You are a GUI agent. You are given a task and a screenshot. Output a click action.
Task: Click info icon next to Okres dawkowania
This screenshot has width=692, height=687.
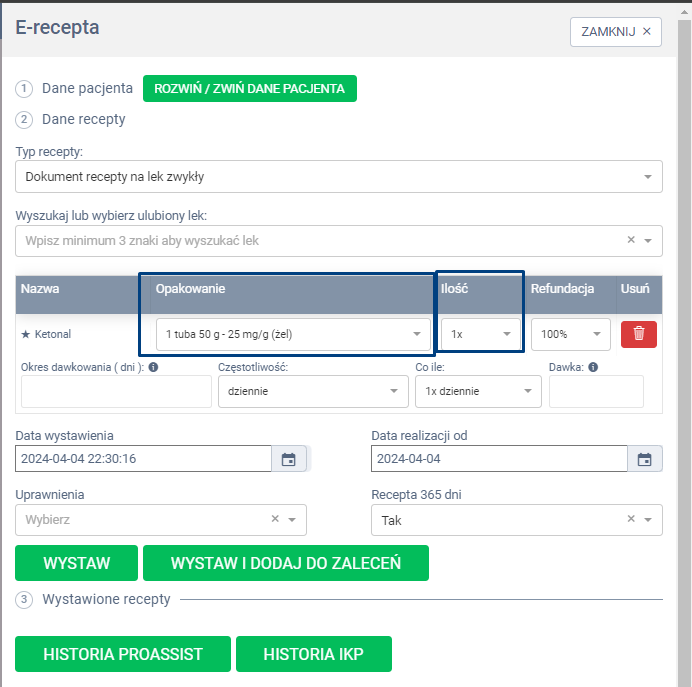pos(153,367)
